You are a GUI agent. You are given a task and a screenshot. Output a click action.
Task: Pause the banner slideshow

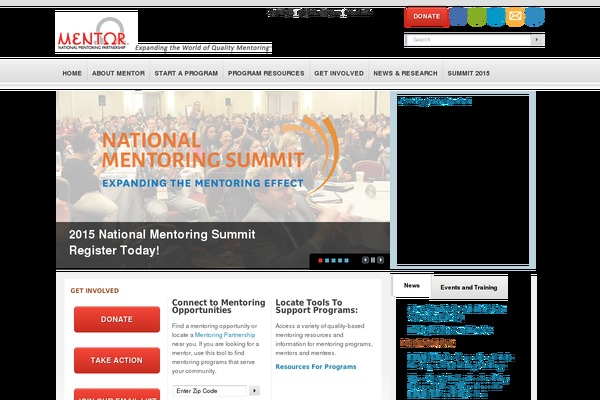click(373, 260)
